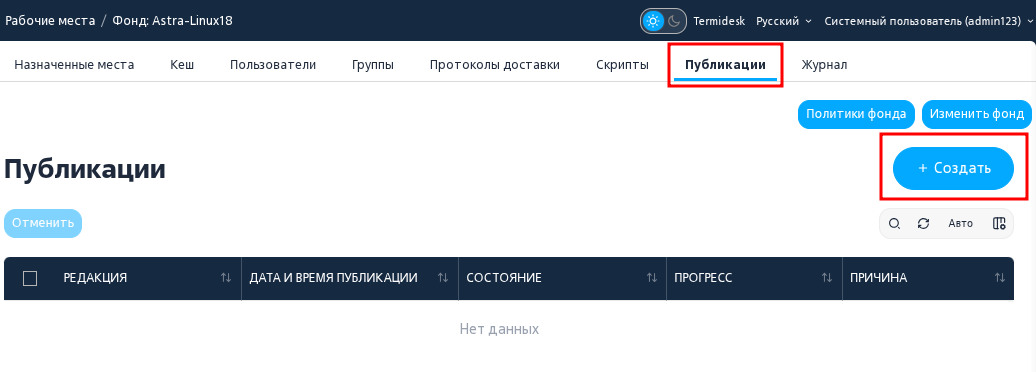1036x372 pixels.
Task: Sort by Редакция column arrows
Action: click(226, 278)
